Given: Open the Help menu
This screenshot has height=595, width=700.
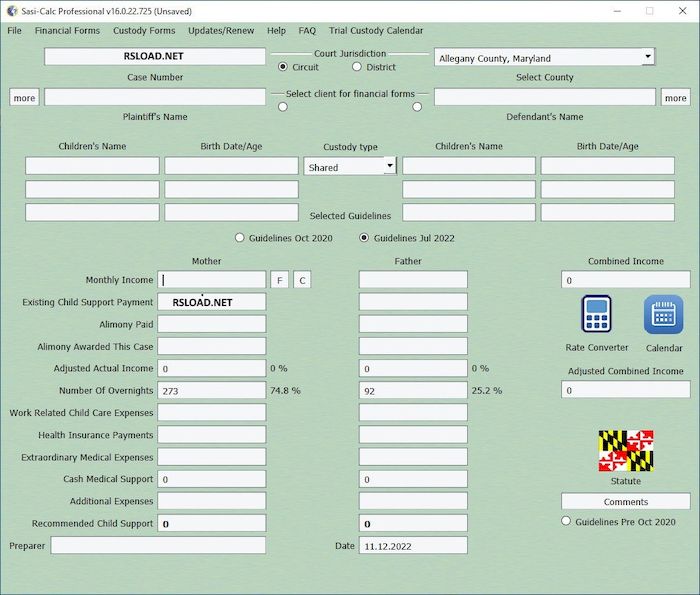Looking at the screenshot, I should 276,30.
